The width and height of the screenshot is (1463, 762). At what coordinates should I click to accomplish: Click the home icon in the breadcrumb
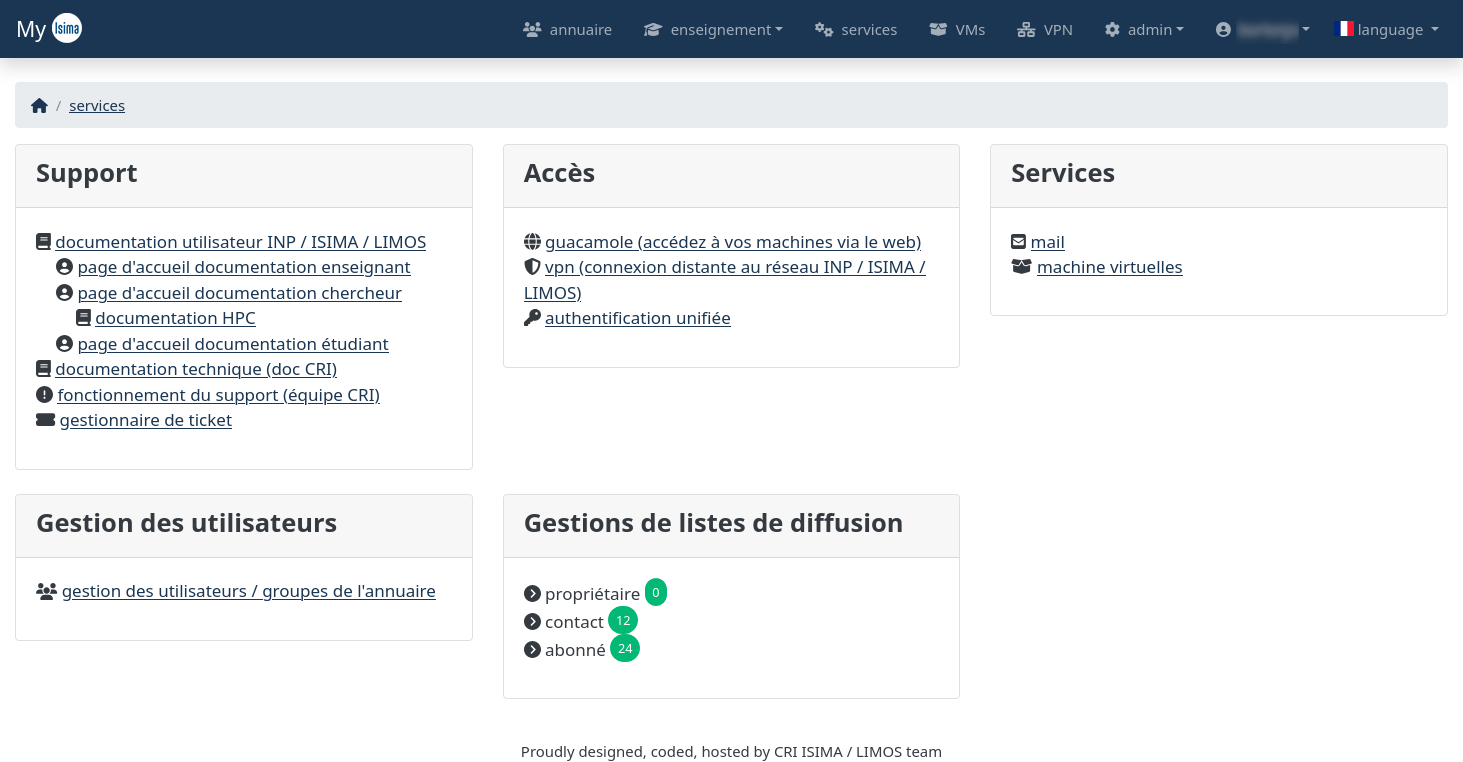39,104
